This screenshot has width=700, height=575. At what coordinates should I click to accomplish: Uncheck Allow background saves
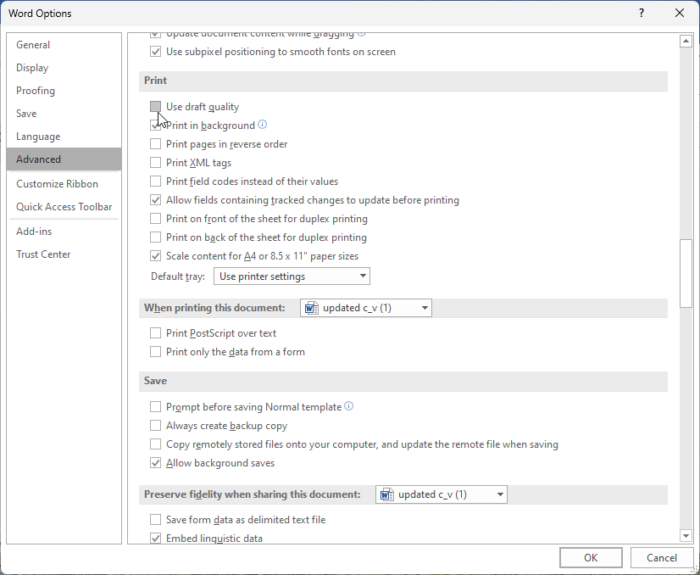point(155,463)
